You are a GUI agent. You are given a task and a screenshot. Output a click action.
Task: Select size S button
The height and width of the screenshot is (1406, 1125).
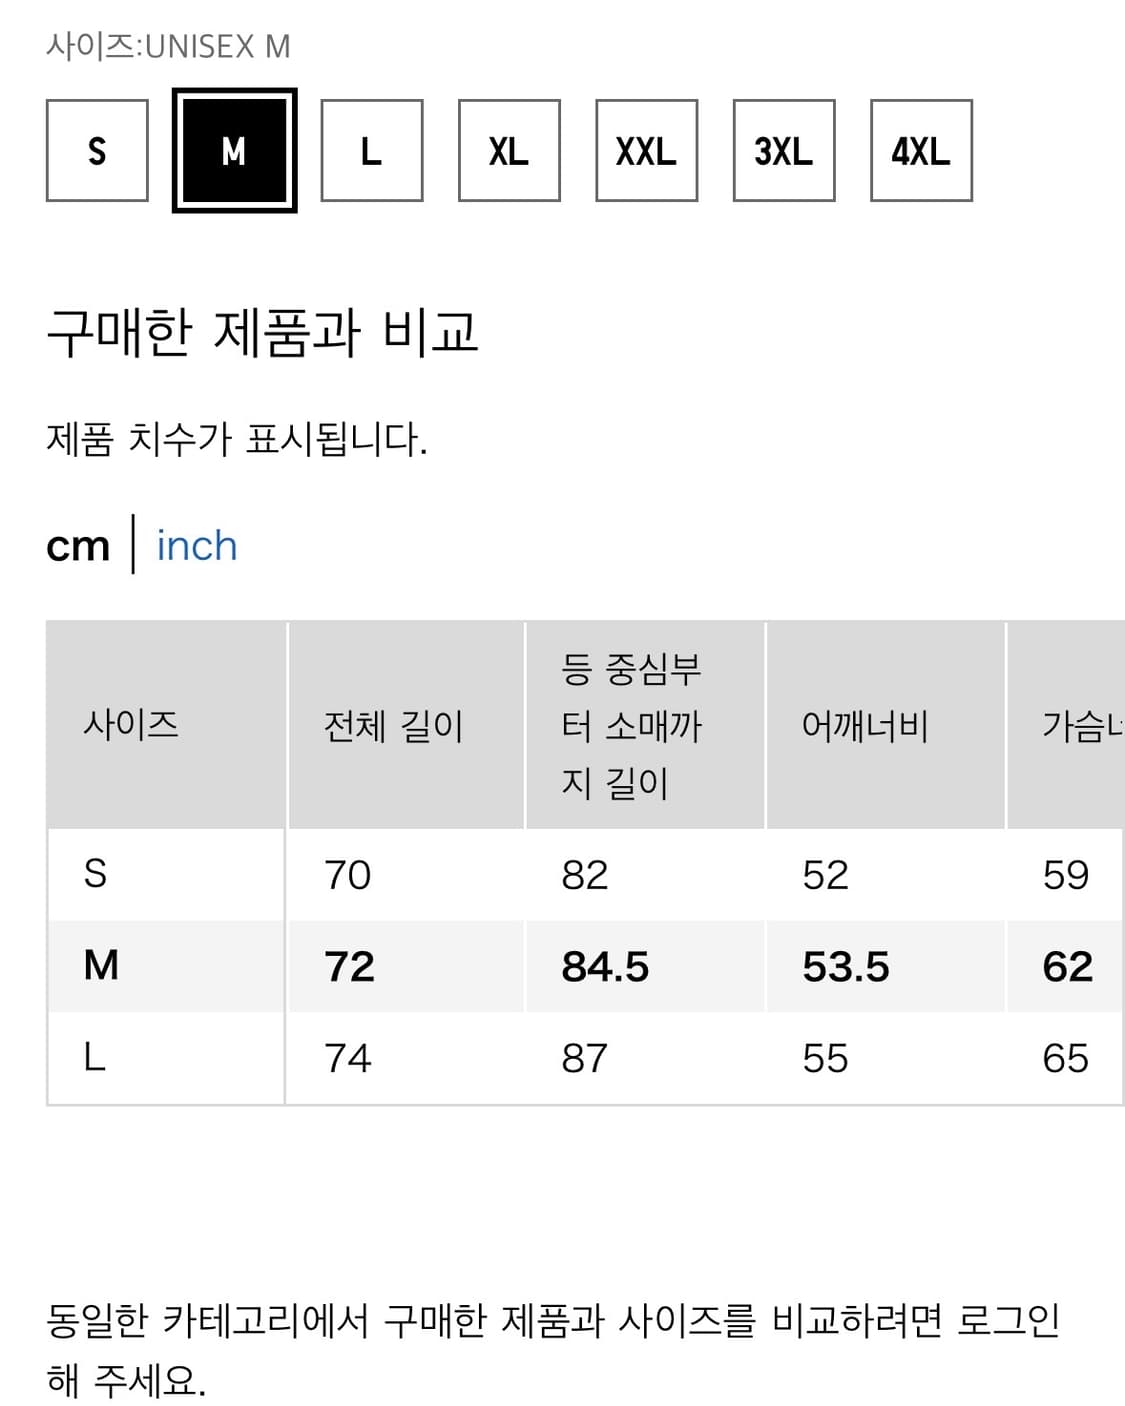[97, 151]
